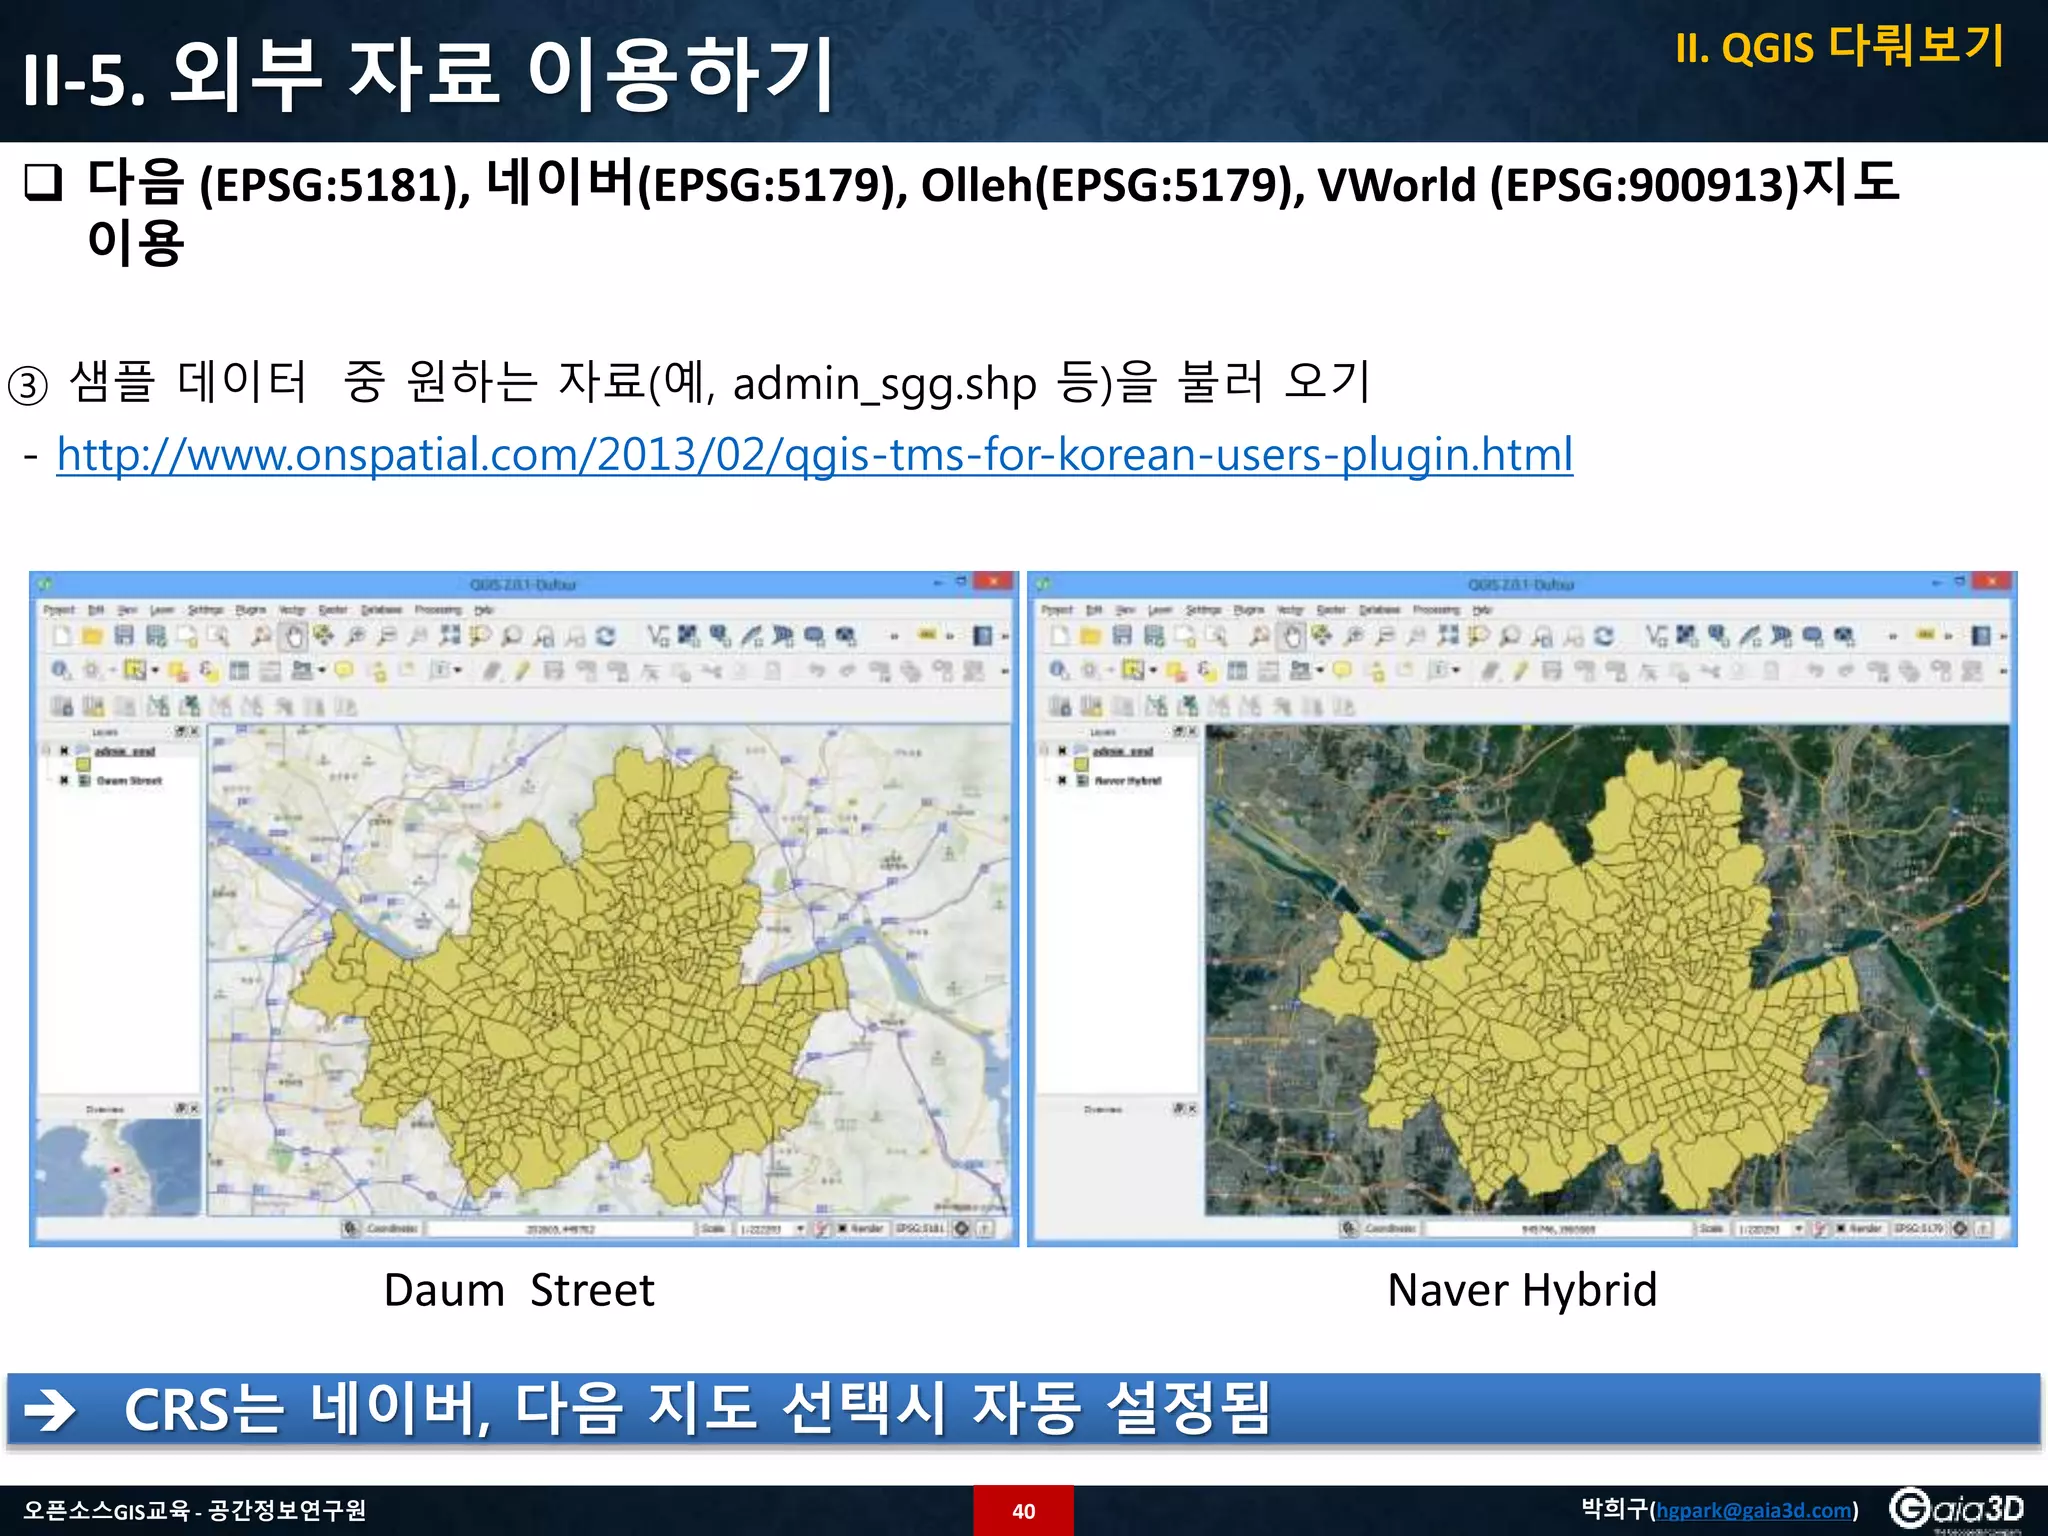Click Coordinate field in Naver Hybrid window status bar
Viewport: 2048px width, 1536px height.
(x=1558, y=1228)
